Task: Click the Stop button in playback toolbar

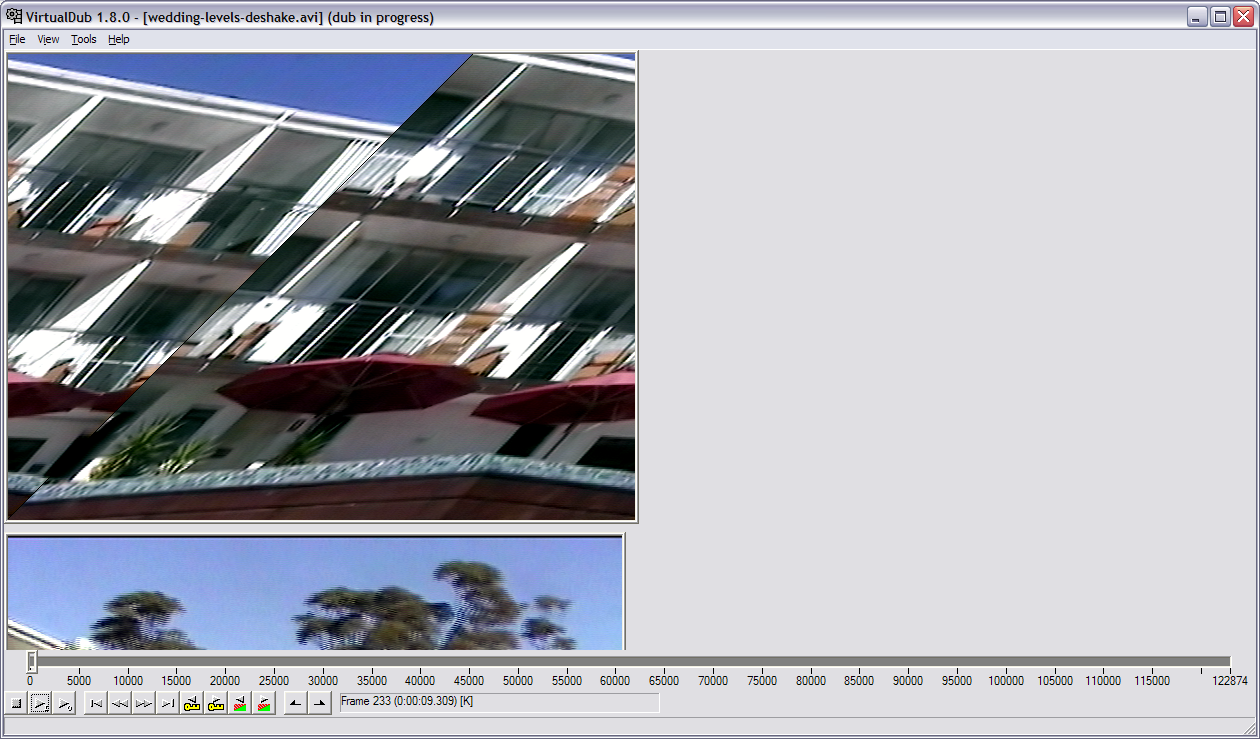Action: click(x=16, y=704)
